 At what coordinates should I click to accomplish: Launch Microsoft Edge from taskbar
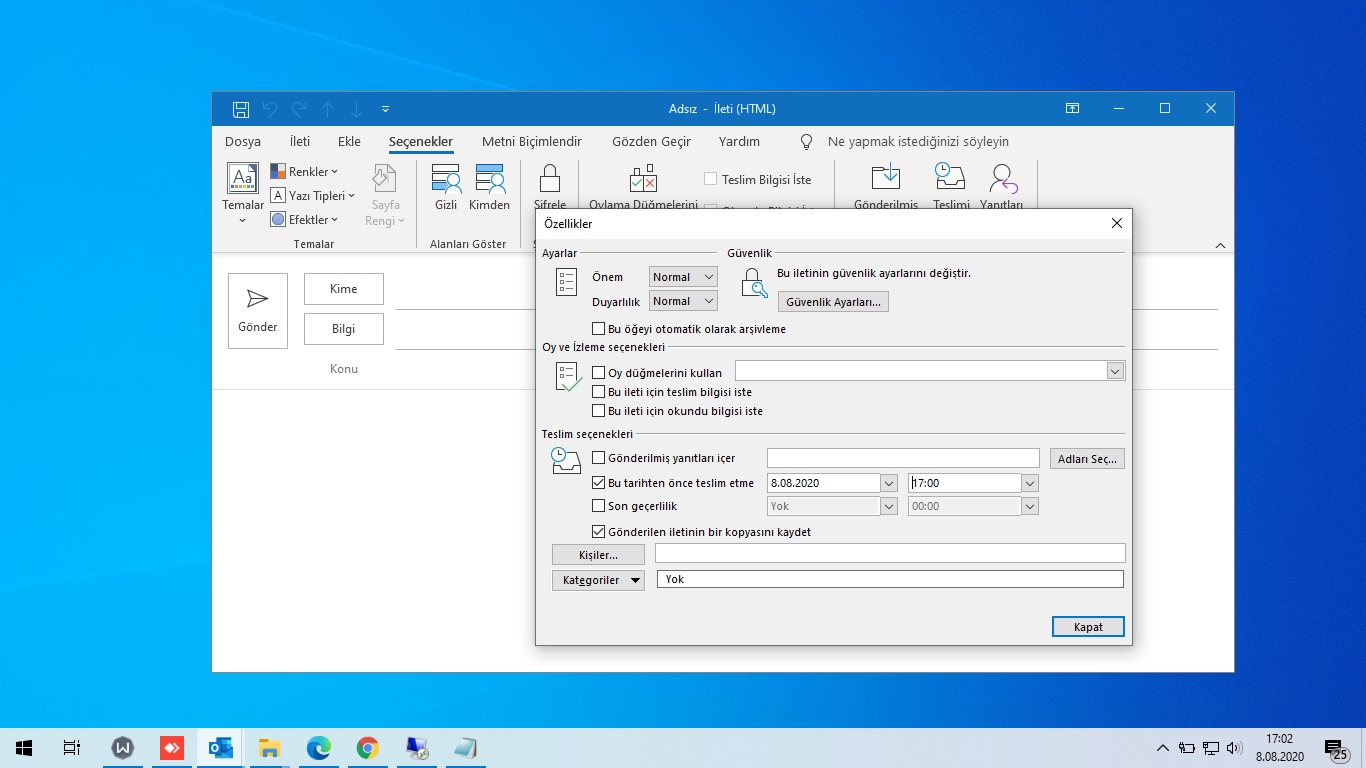pyautogui.click(x=318, y=748)
